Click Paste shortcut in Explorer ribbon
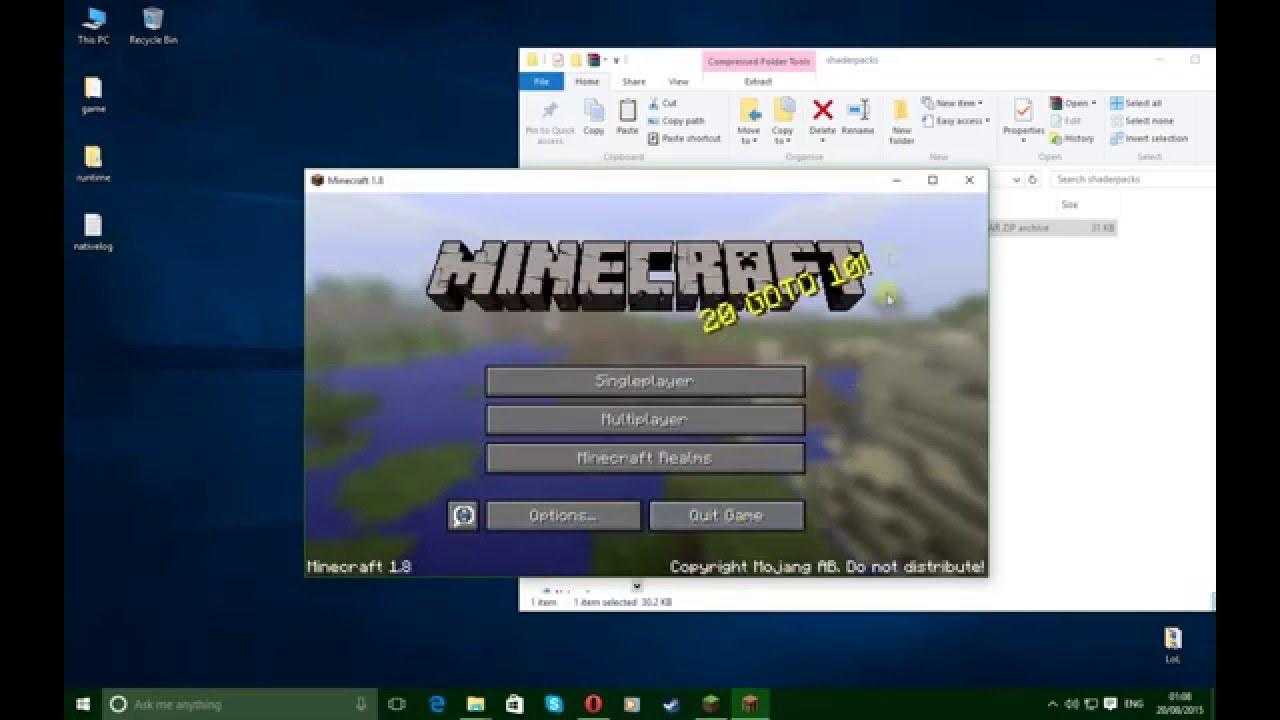Screen dimensions: 1280x720 [684, 139]
